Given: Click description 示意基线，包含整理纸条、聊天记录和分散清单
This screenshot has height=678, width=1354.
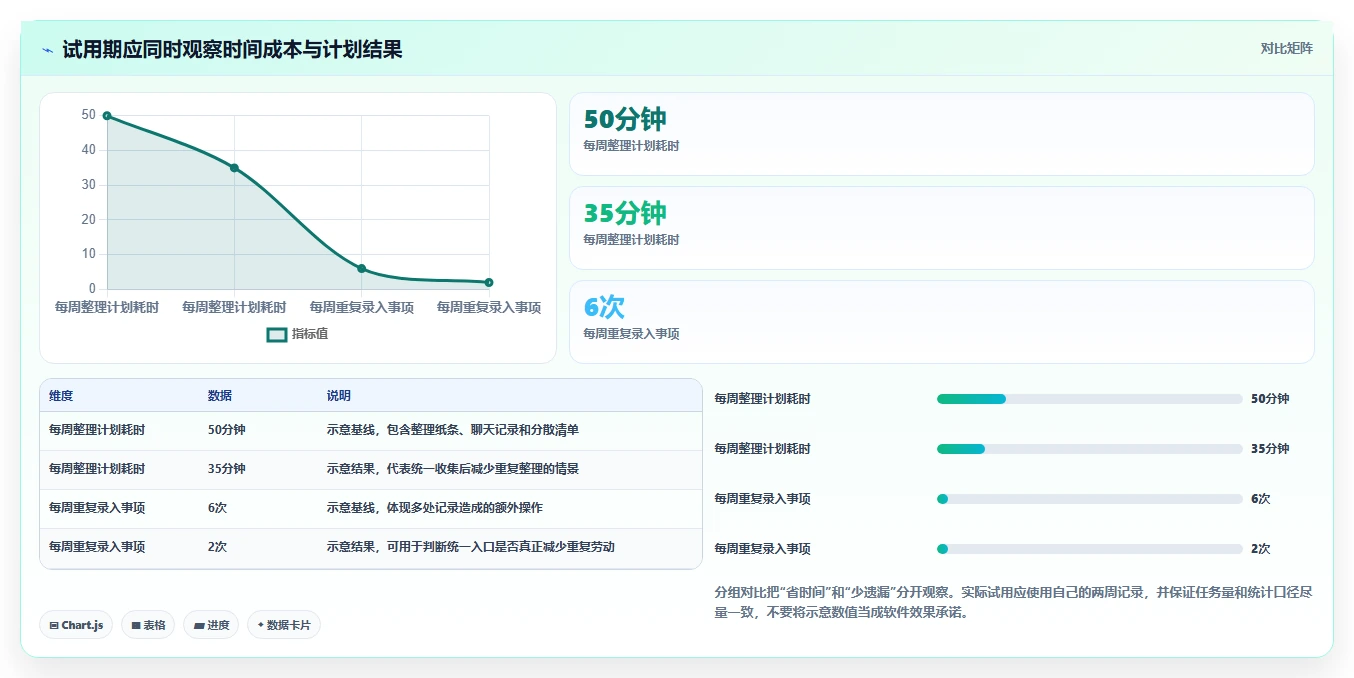Looking at the screenshot, I should [x=453, y=430].
